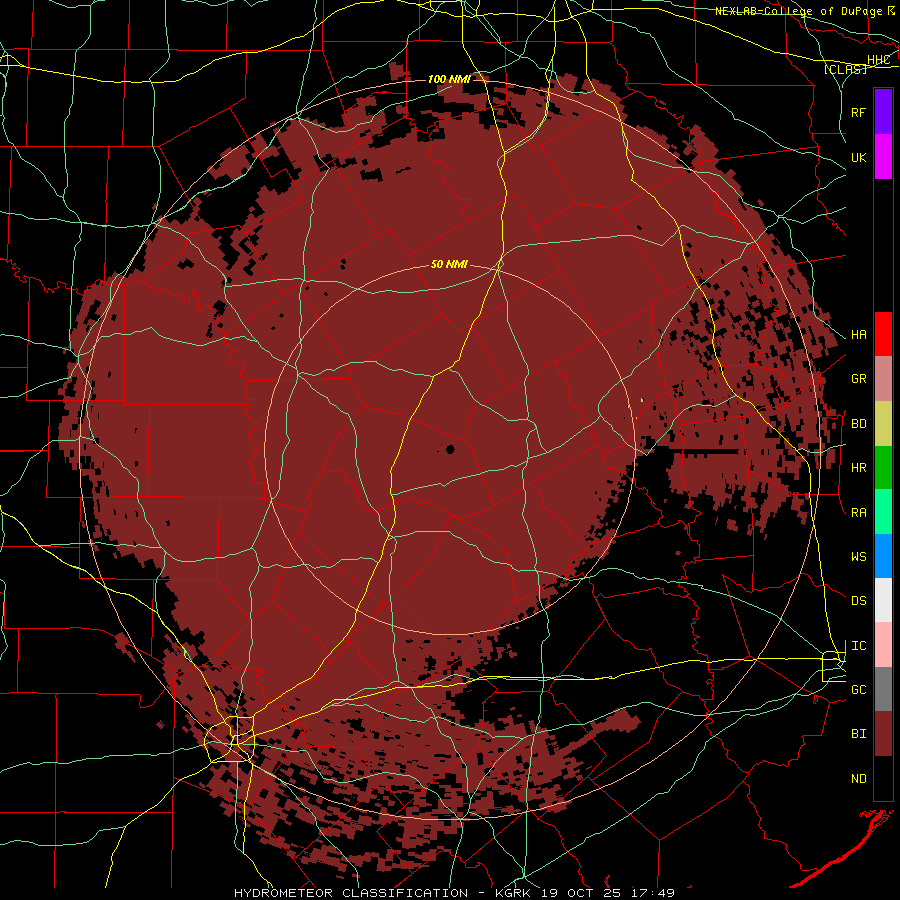Click the ND legend label

pos(859,779)
